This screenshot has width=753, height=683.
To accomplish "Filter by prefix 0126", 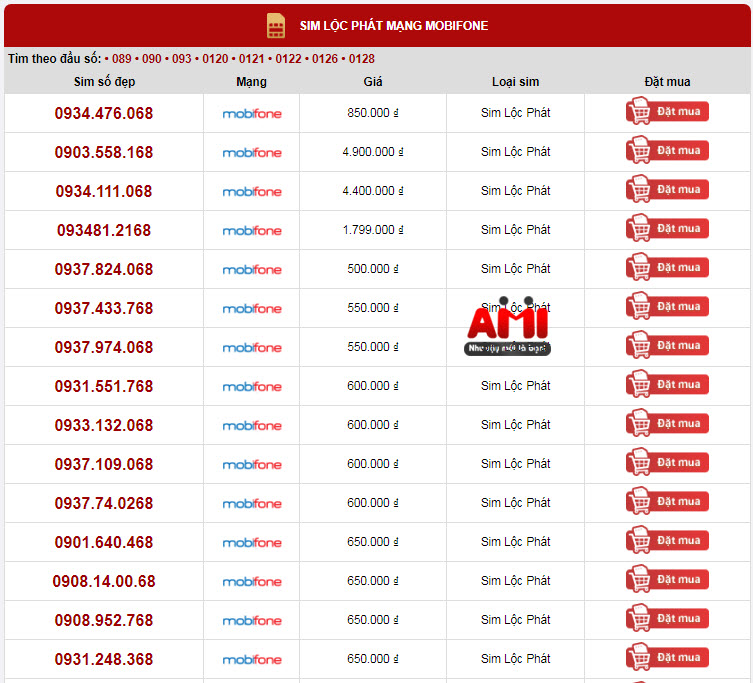I will pos(325,59).
